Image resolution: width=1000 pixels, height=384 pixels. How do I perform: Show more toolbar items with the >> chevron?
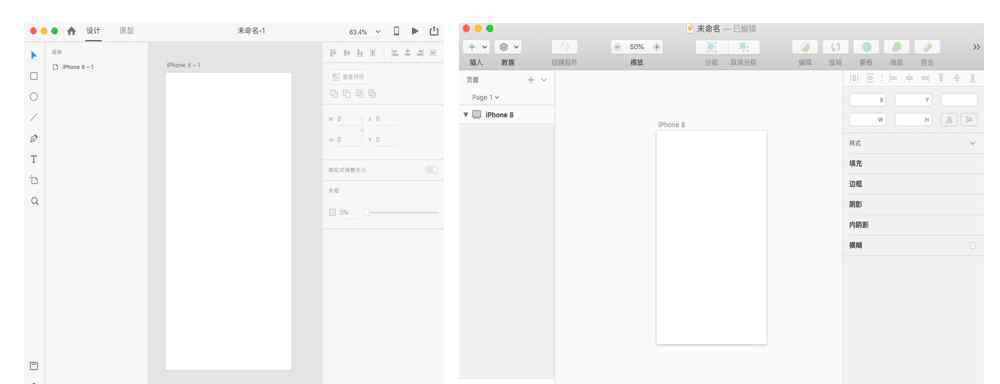coord(976,47)
